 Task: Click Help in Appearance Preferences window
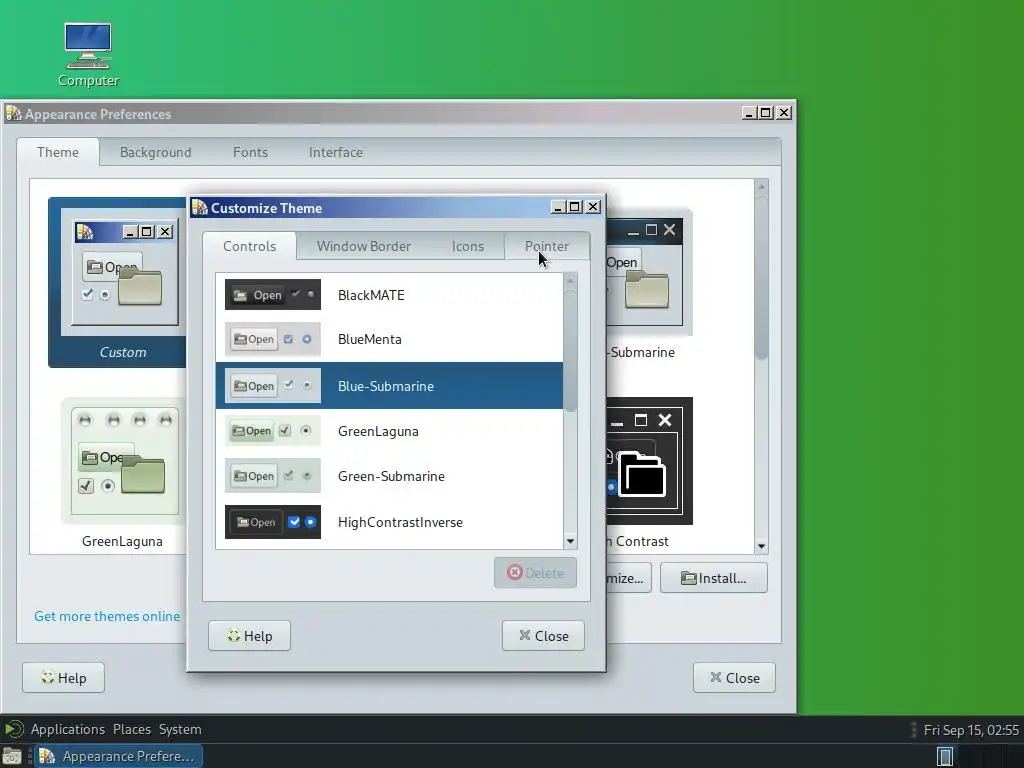click(x=63, y=678)
